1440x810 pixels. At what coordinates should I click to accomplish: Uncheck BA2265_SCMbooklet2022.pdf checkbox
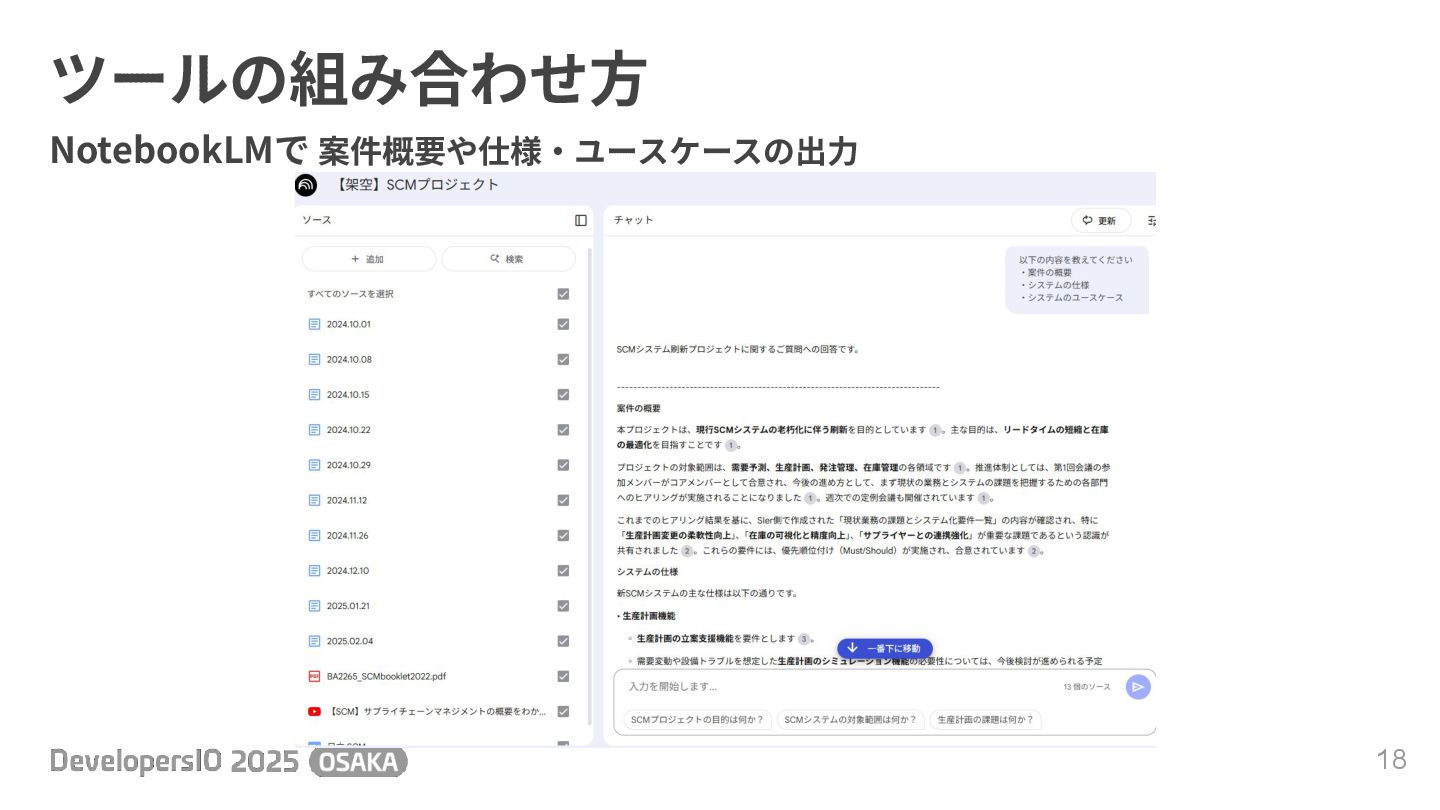tap(563, 676)
